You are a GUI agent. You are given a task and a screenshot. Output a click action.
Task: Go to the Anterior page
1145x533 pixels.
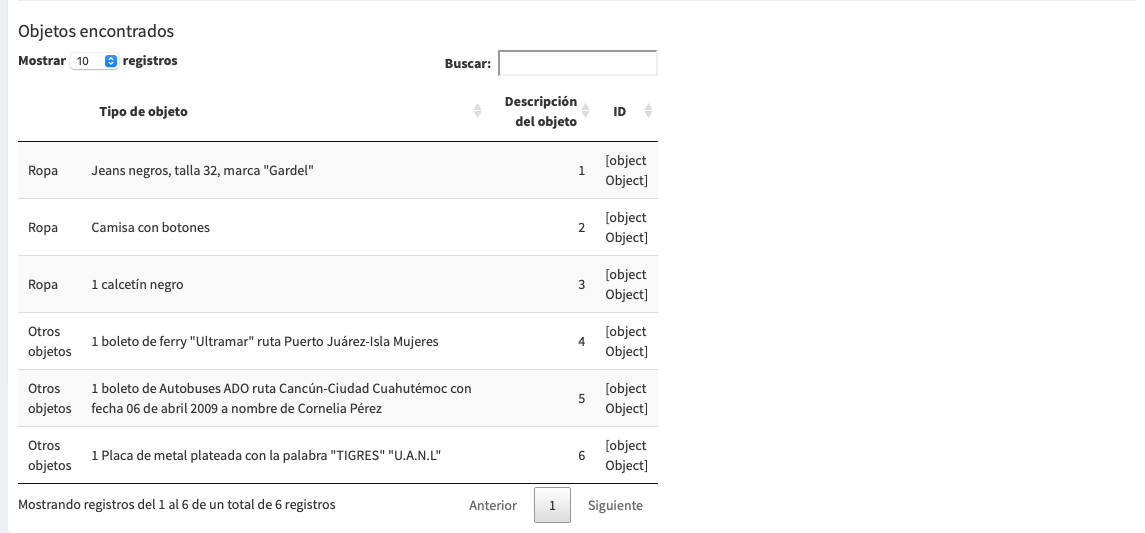(x=492, y=505)
